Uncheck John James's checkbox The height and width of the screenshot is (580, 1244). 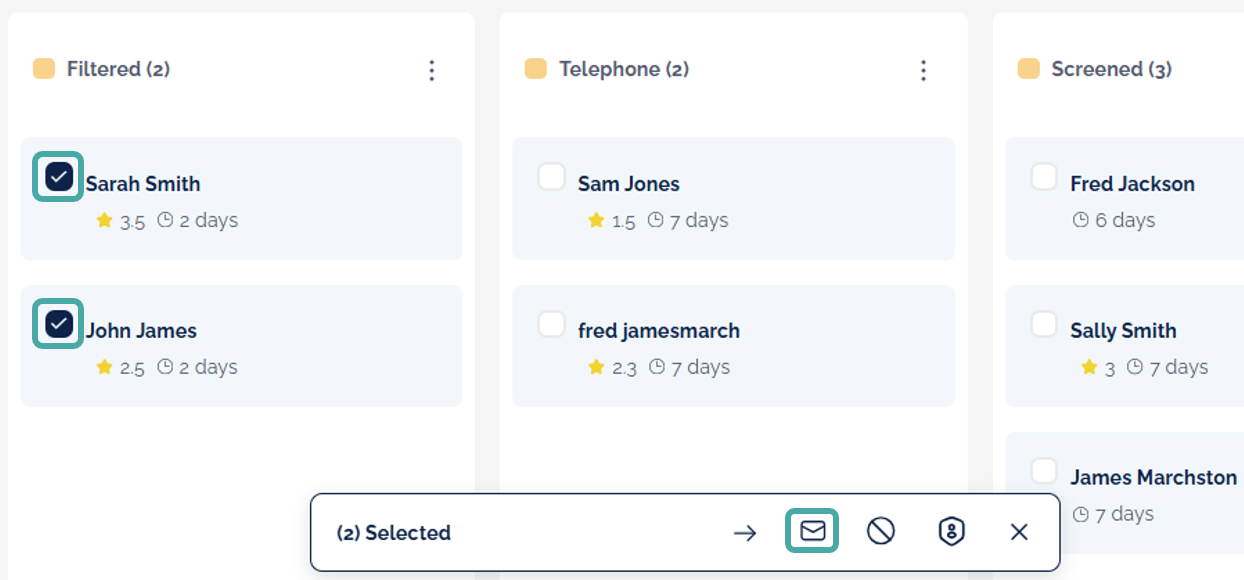point(59,324)
